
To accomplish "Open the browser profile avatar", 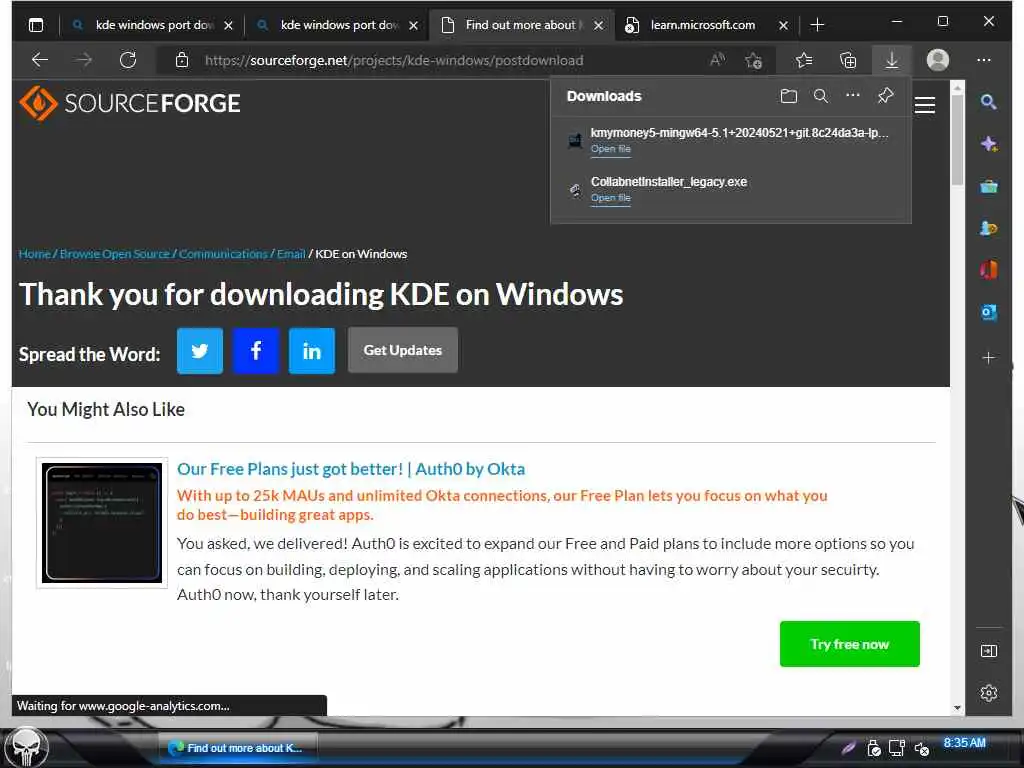I will point(938,60).
